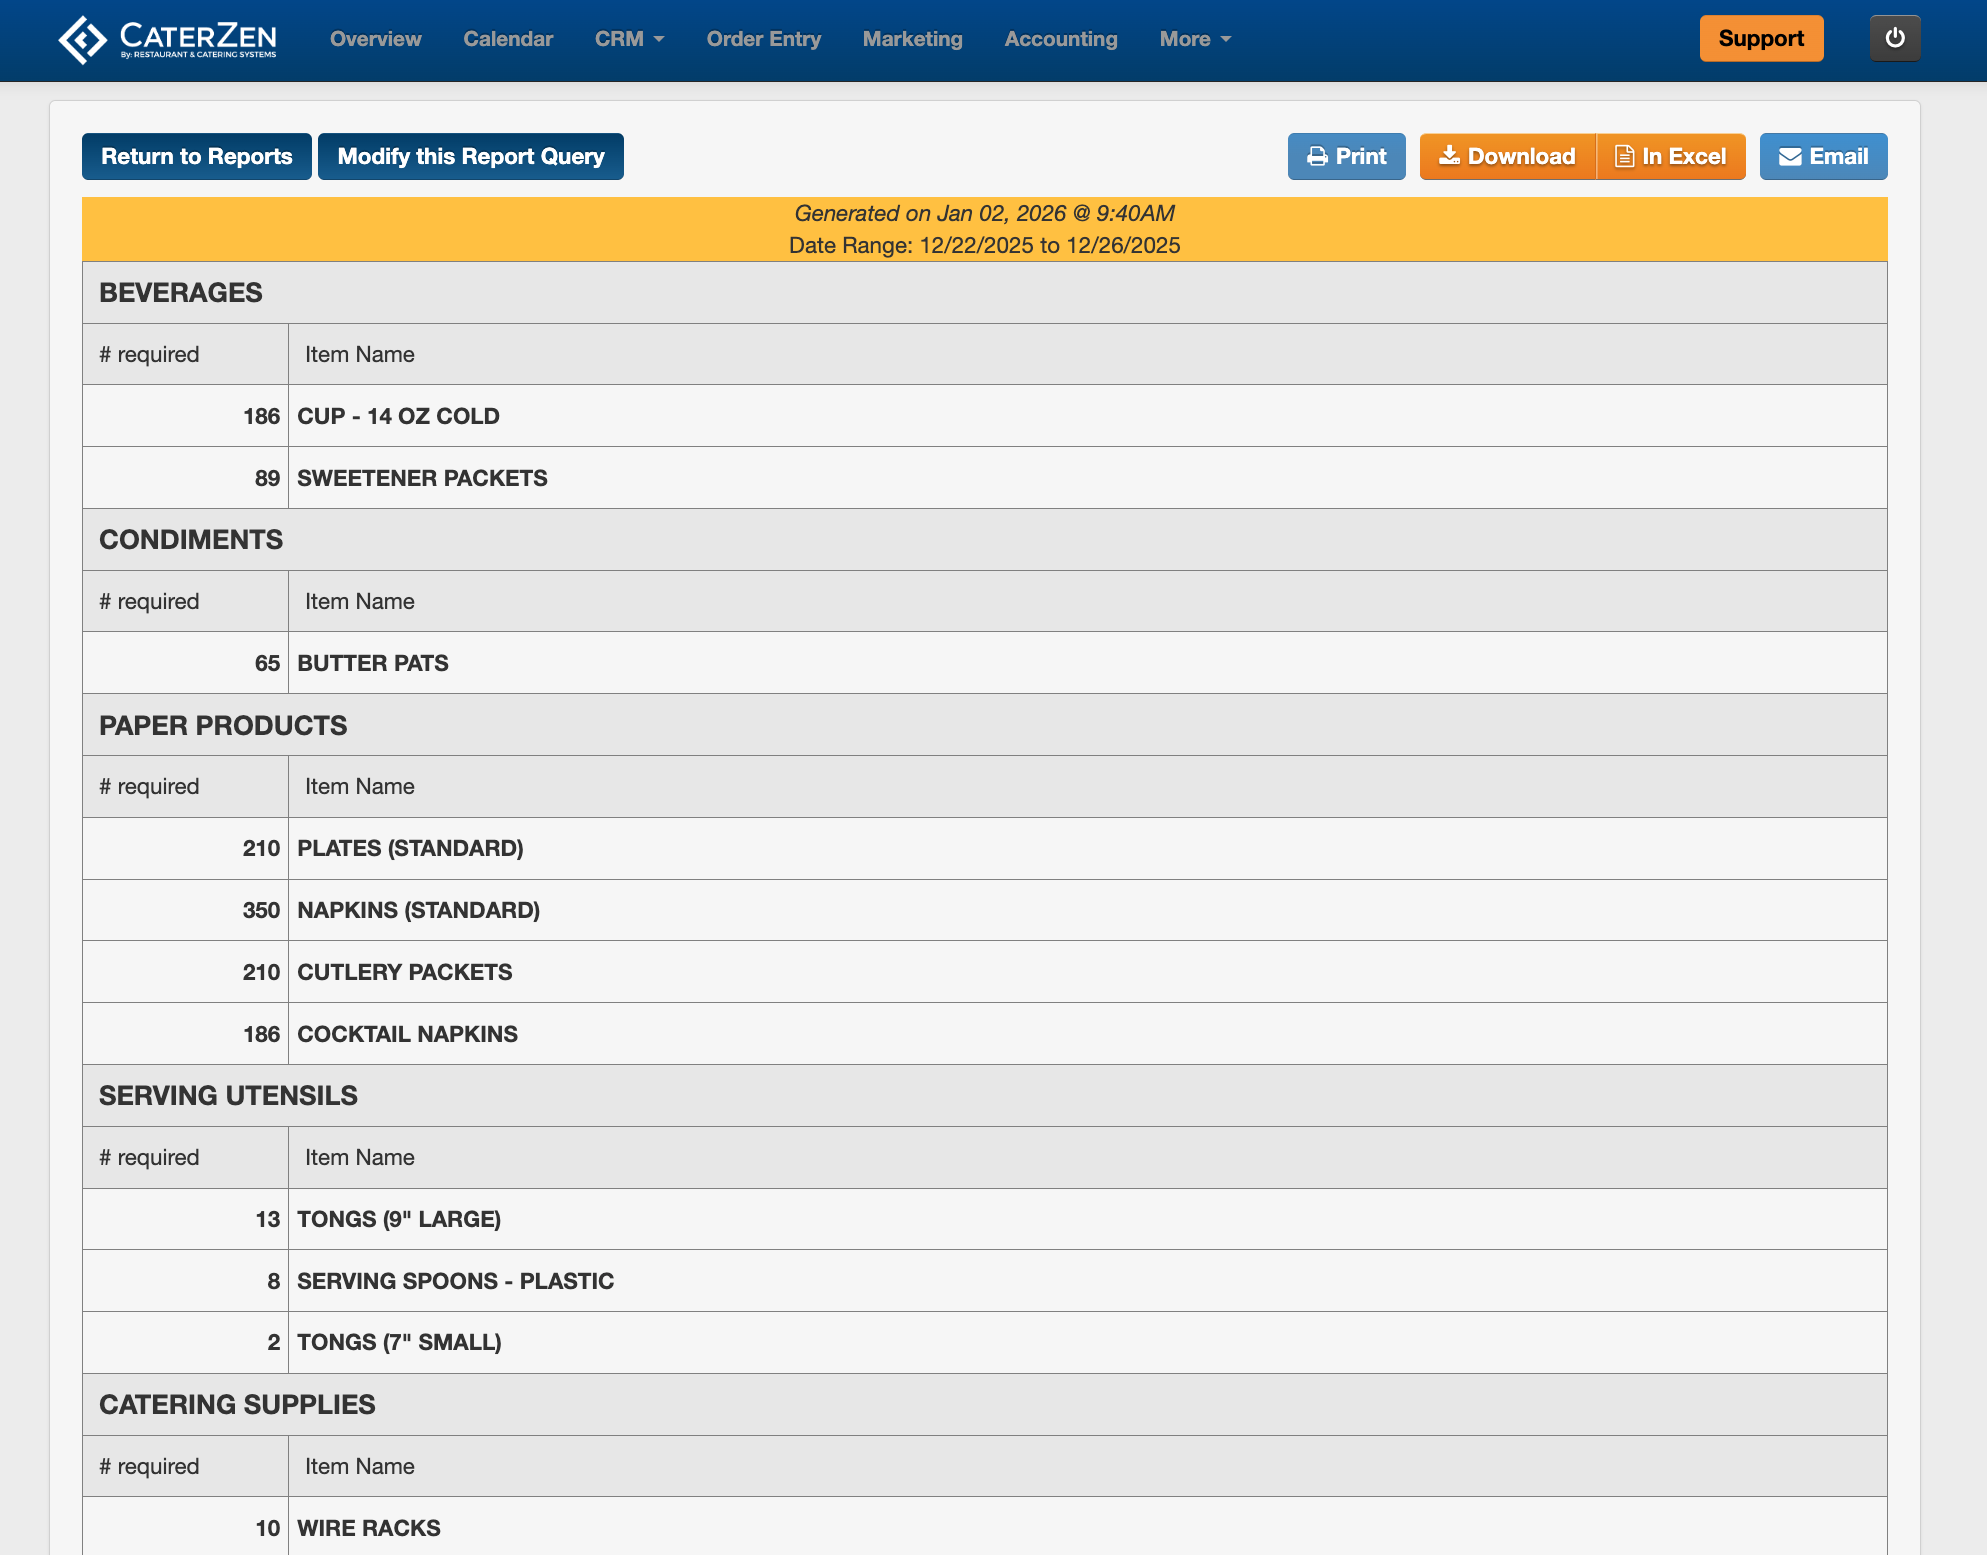This screenshot has height=1555, width=1987.
Task: Open the Overview menu item
Action: pyautogui.click(x=375, y=39)
